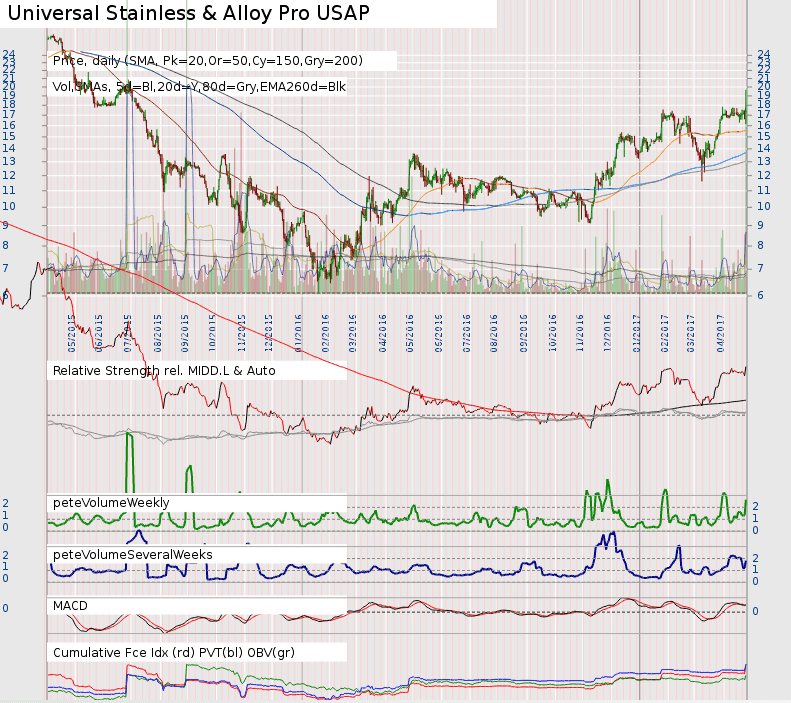Click the 07/2016 date axis label
791x703 pixels.
(467, 333)
